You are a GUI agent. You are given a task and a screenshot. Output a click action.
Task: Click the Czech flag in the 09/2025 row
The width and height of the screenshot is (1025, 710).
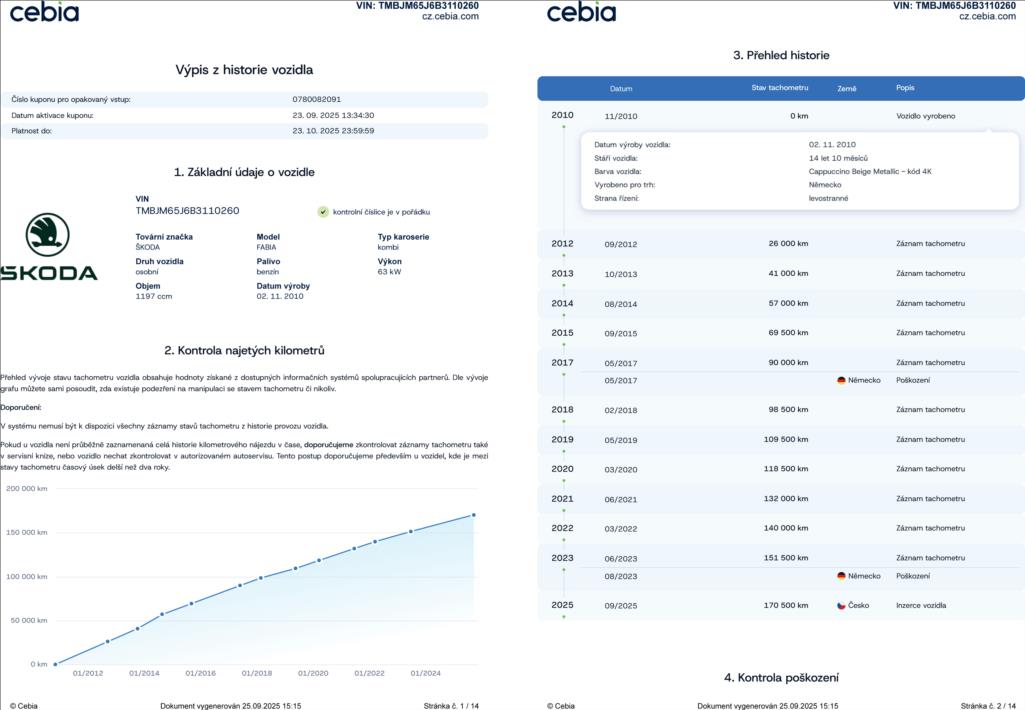click(x=841, y=605)
